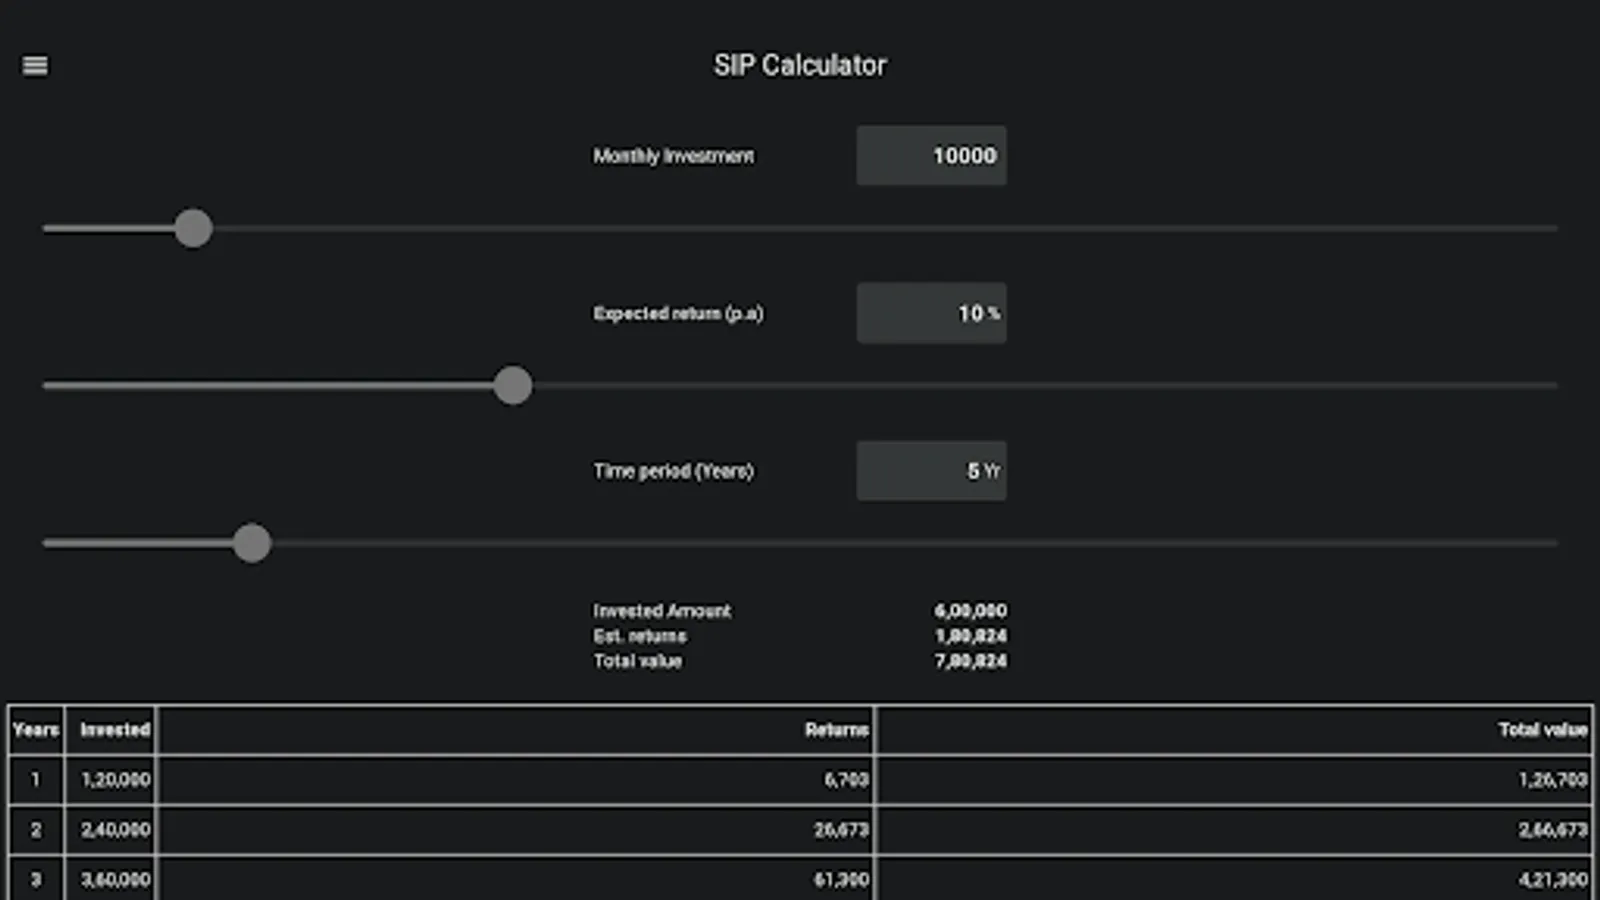Click the Monthly Investment input field
The height and width of the screenshot is (900, 1600).
click(x=931, y=155)
